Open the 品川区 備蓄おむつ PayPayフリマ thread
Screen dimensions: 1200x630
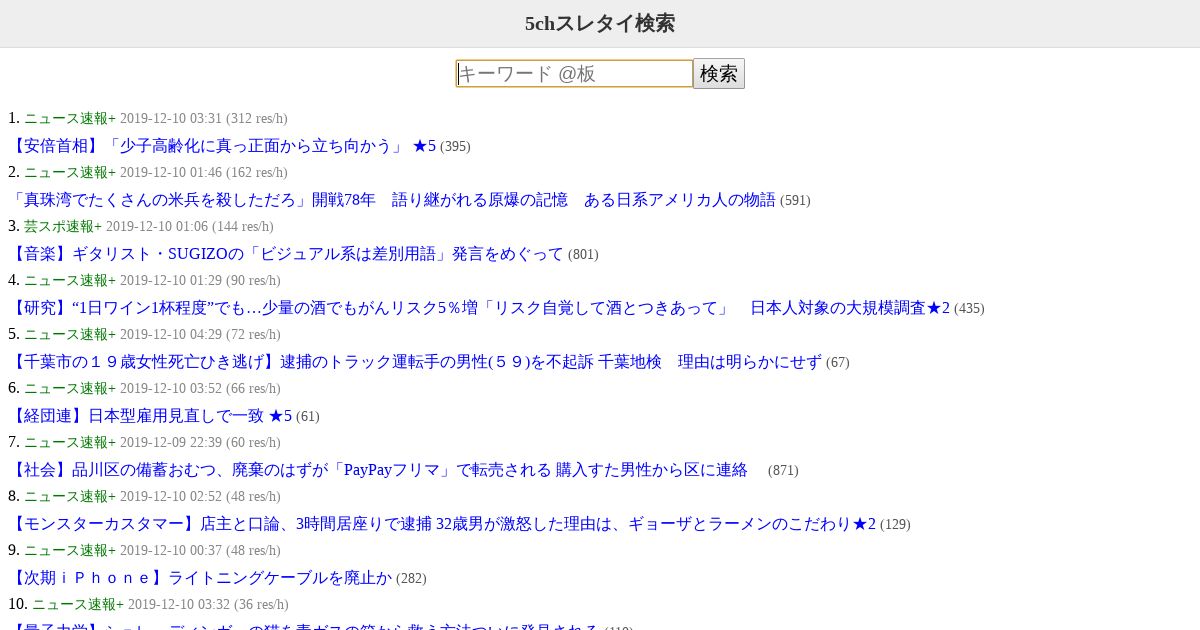tap(378, 470)
